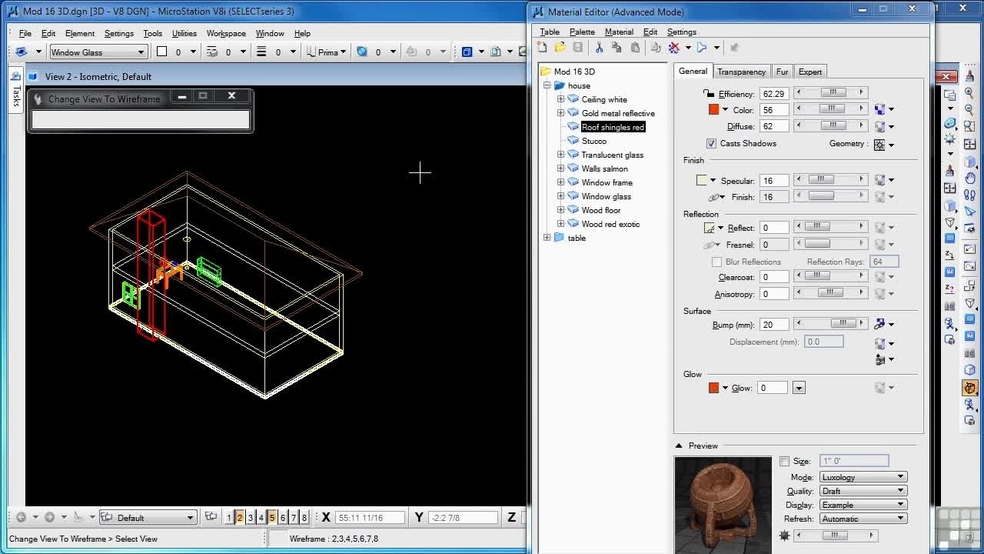Select the Wood red exotic material
This screenshot has width=984, height=554.
[x=610, y=223]
